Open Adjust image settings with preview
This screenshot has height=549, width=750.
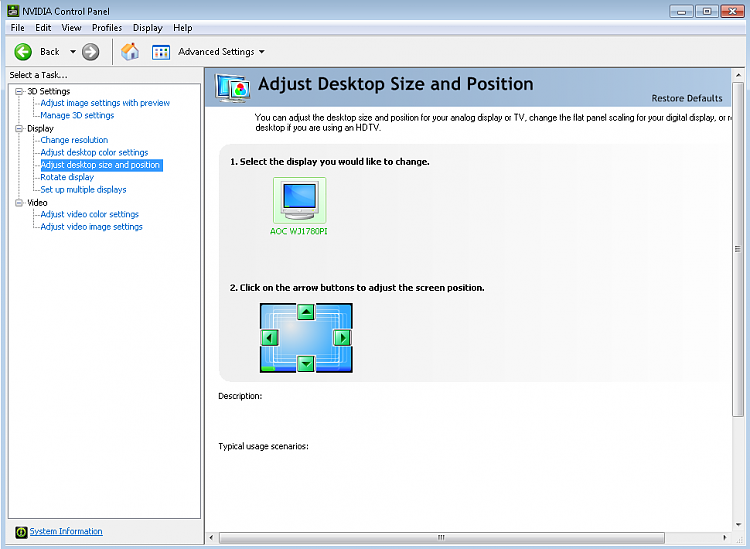105,103
